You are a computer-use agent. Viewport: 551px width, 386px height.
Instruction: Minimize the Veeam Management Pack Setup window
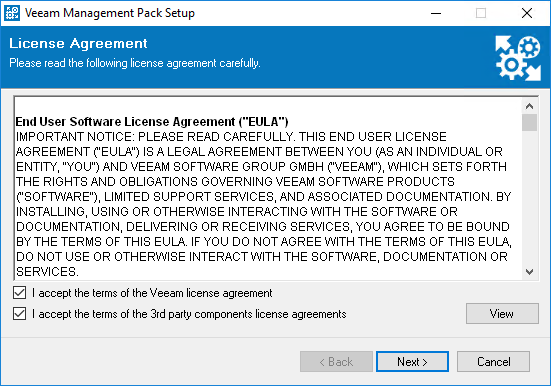436,13
